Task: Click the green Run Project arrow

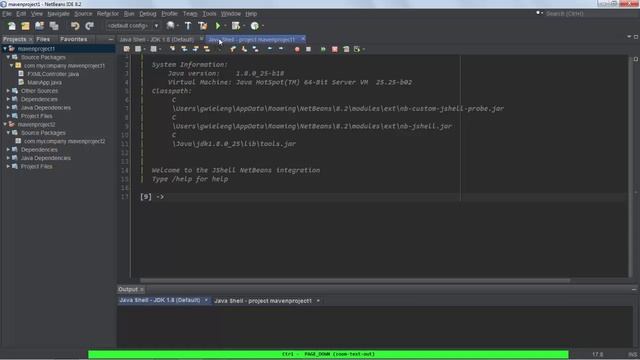Action: (218, 26)
